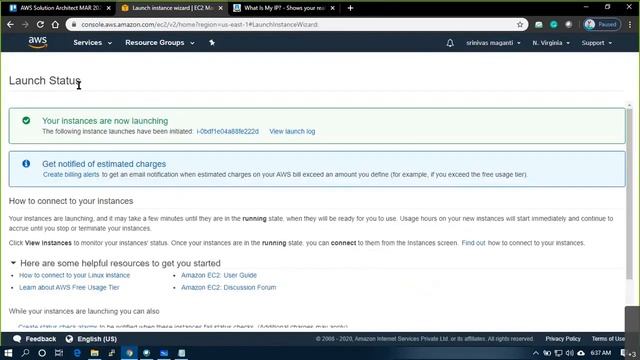This screenshot has width=640, height=360.
Task: Open How to connect to your Linux instance
Action: coord(74,275)
